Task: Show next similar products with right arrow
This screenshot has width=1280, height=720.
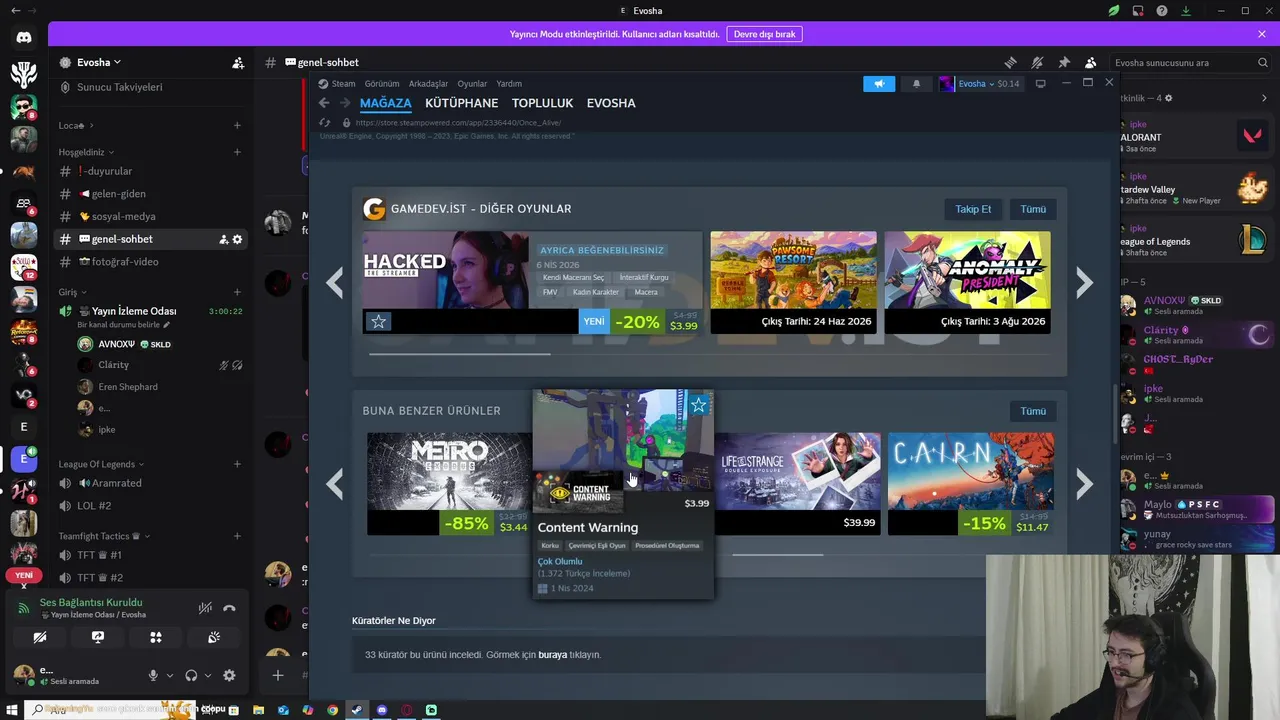Action: pos(1084,484)
